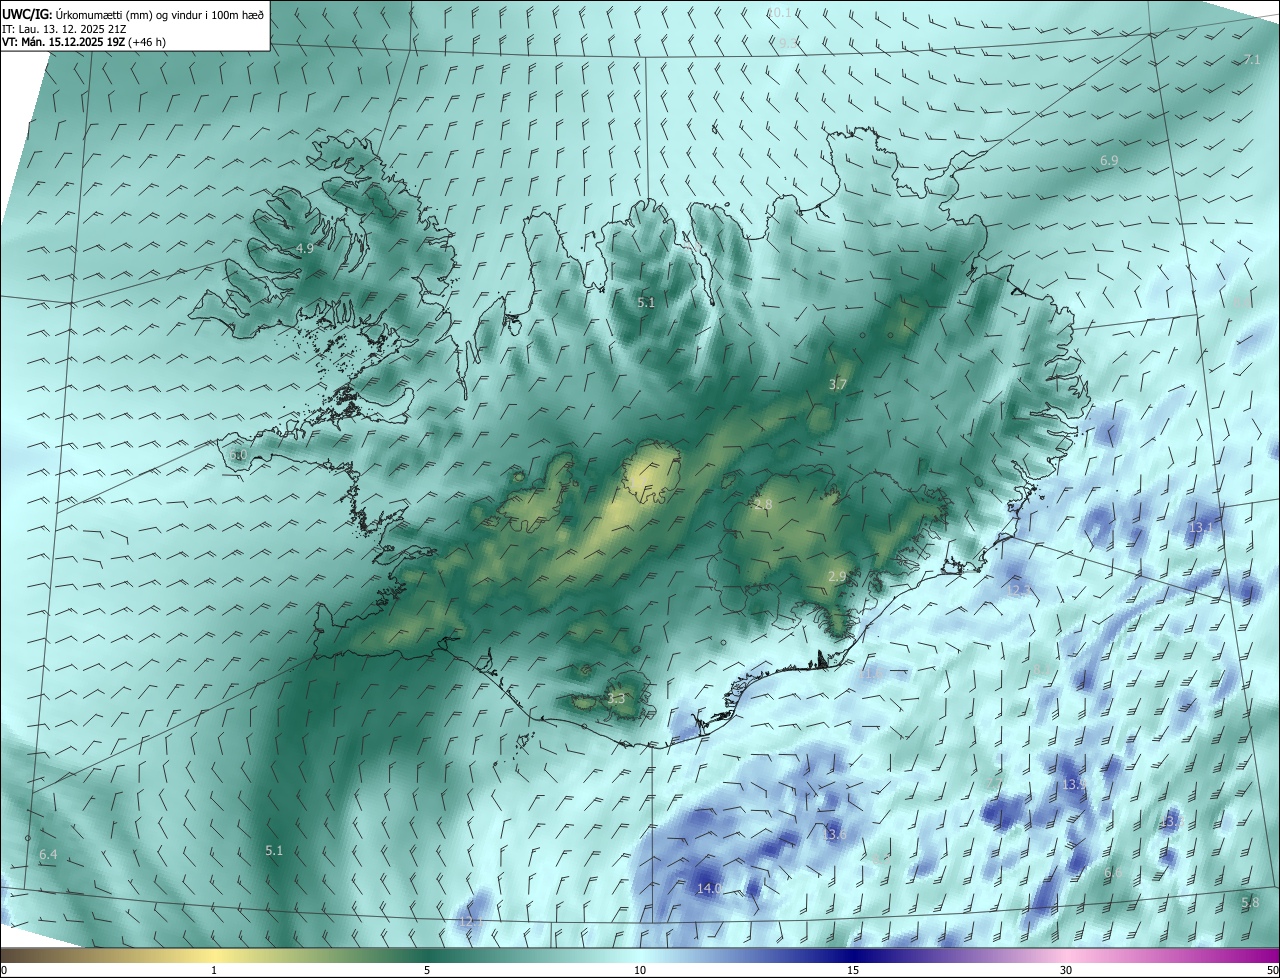Click the 15 tick label on color scale
The width and height of the screenshot is (1280, 978).
point(853,971)
